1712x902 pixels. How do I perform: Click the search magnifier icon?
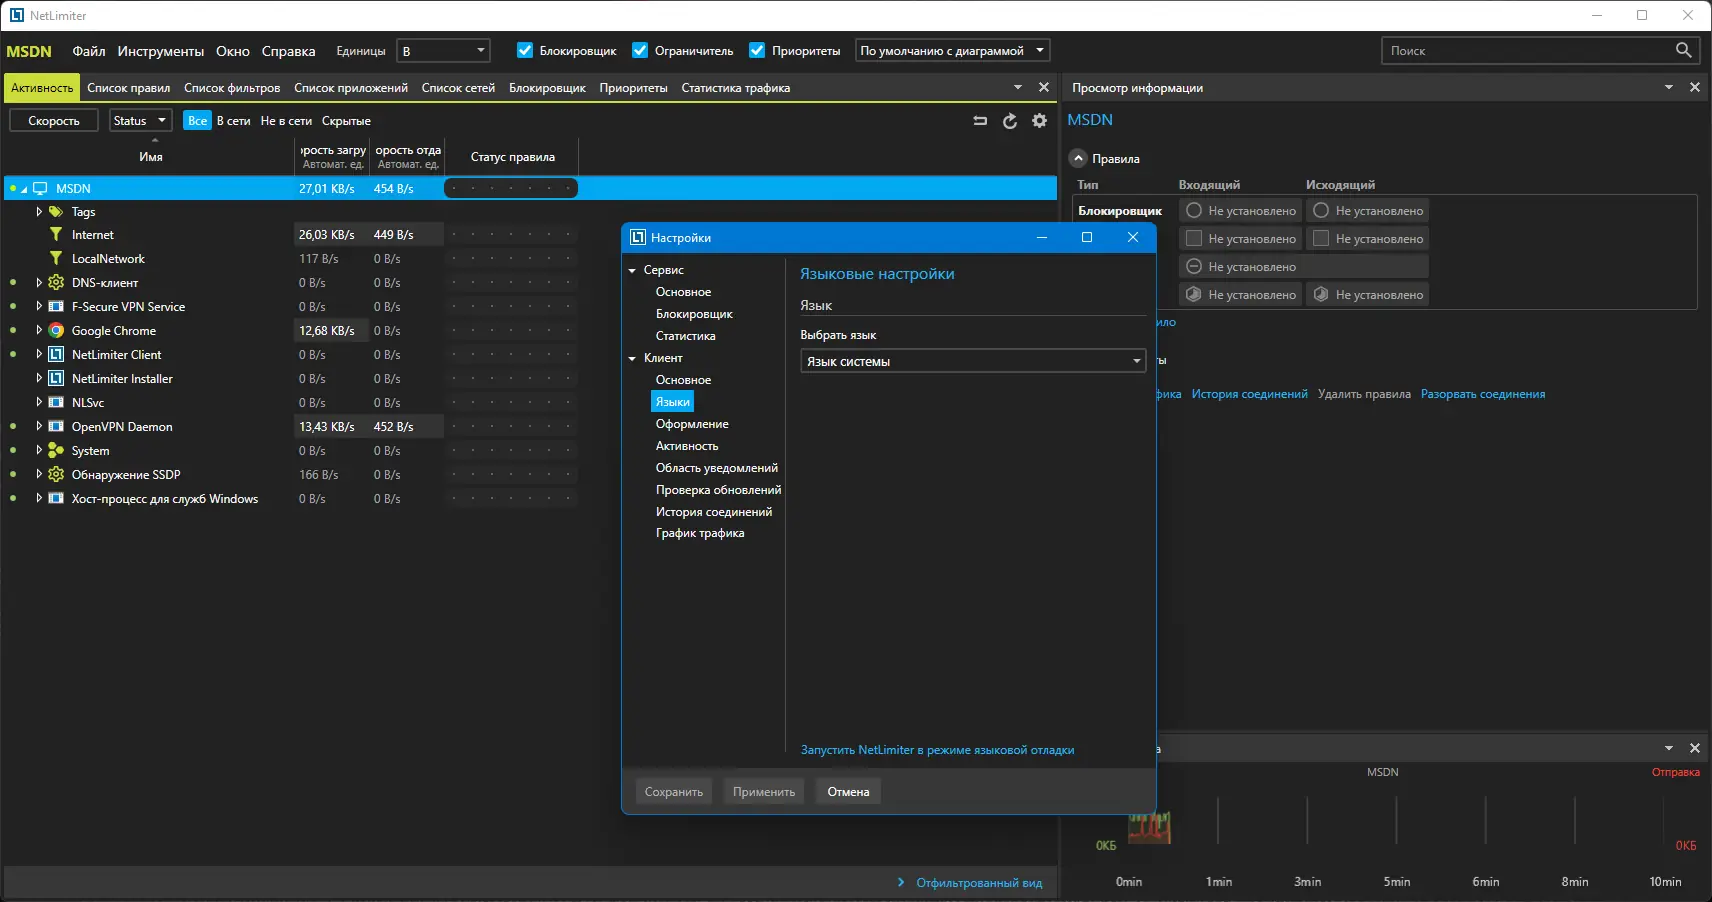[1683, 50]
